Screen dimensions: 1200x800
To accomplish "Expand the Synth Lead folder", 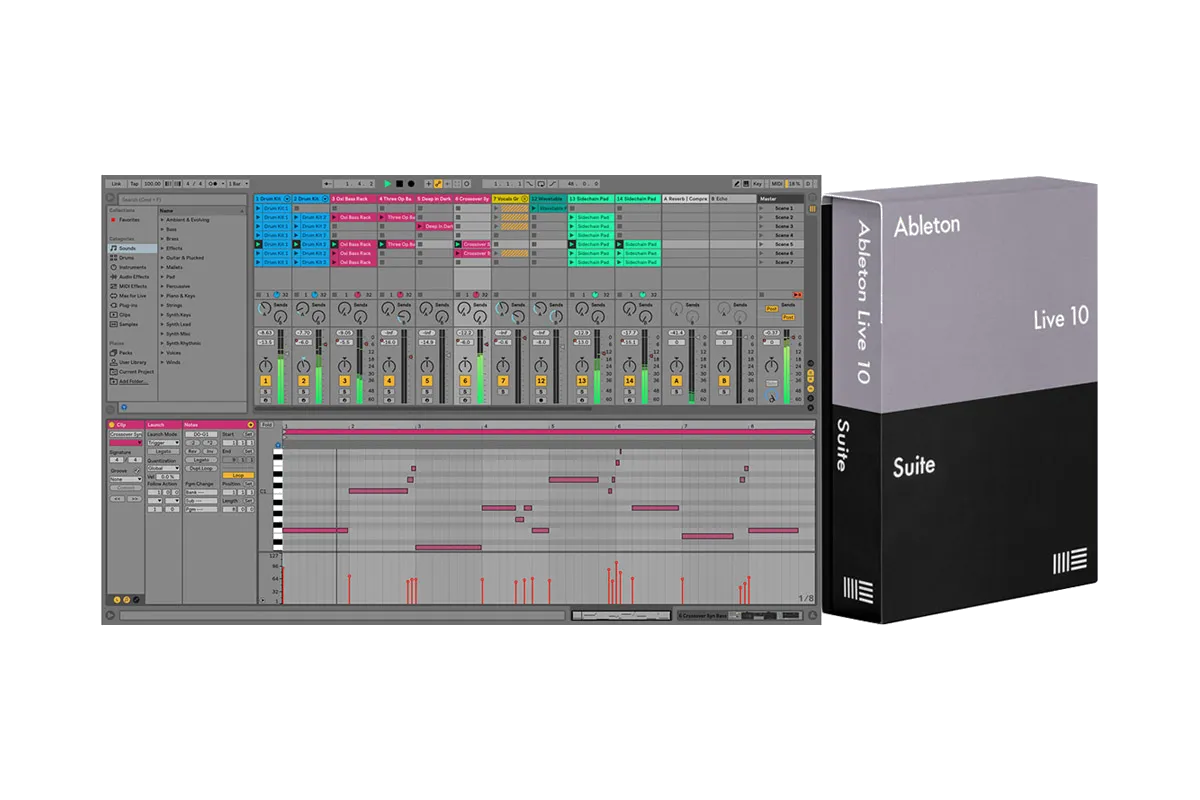I will tap(162, 324).
